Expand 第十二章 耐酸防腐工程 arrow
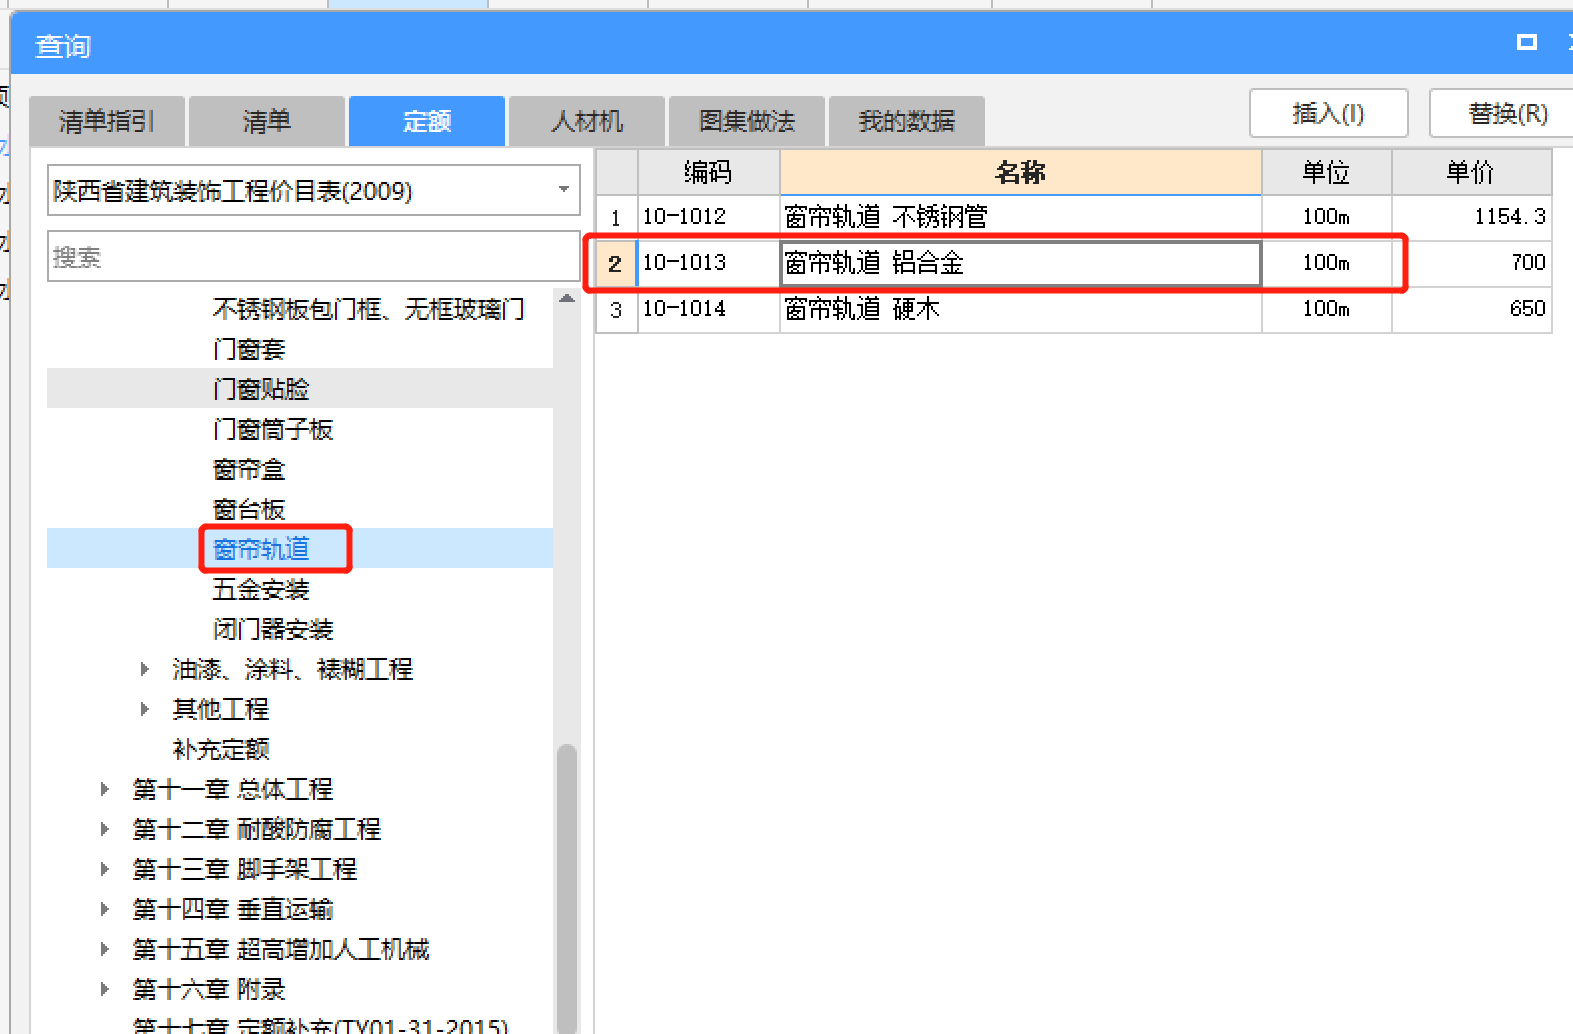 105,829
